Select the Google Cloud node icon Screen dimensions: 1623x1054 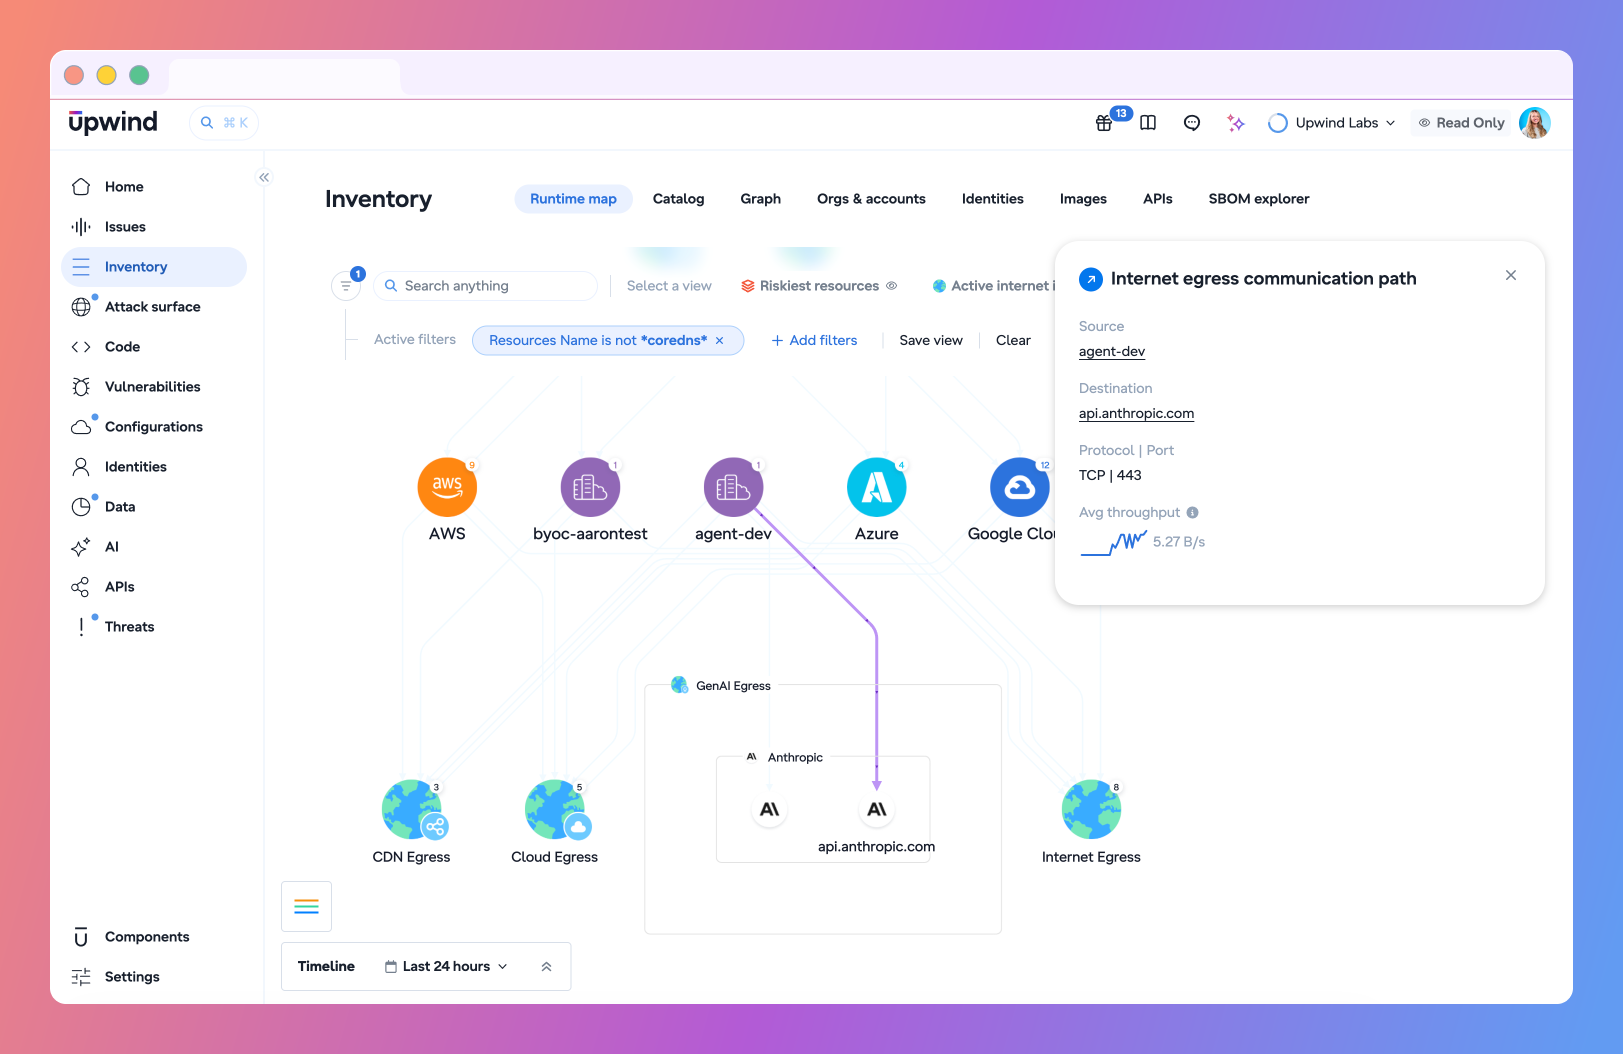coord(1019,487)
